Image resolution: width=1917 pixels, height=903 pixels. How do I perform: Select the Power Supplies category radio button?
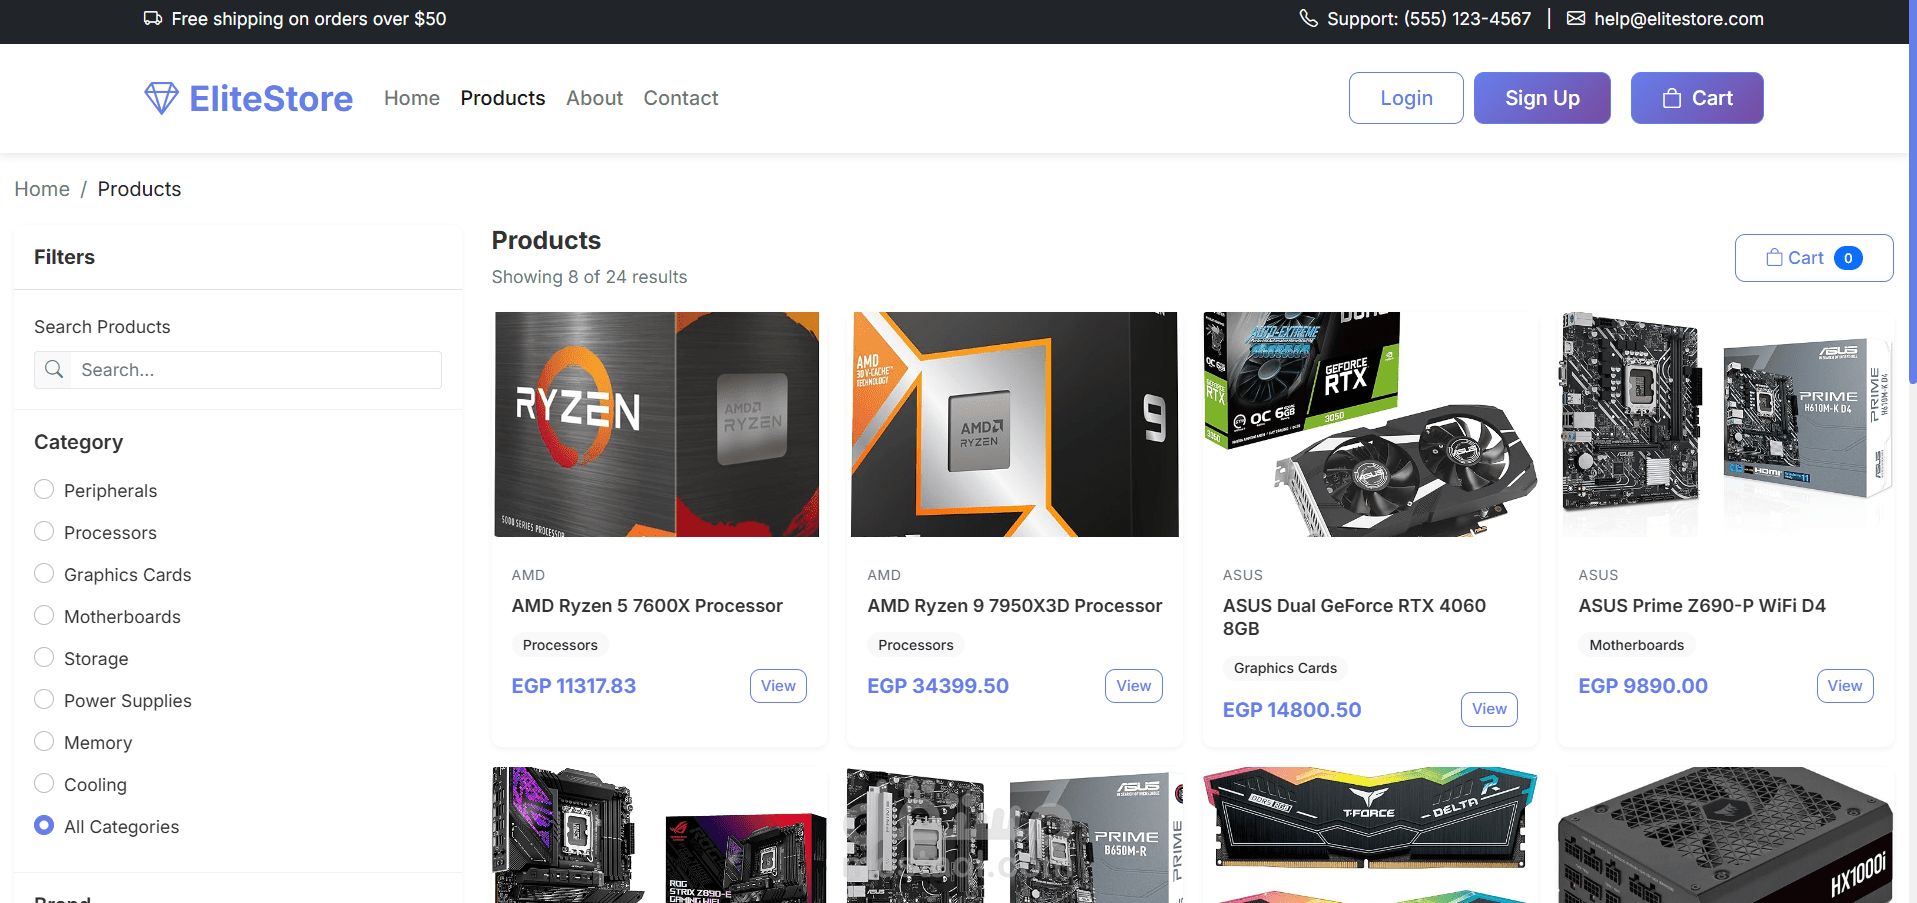click(x=44, y=699)
